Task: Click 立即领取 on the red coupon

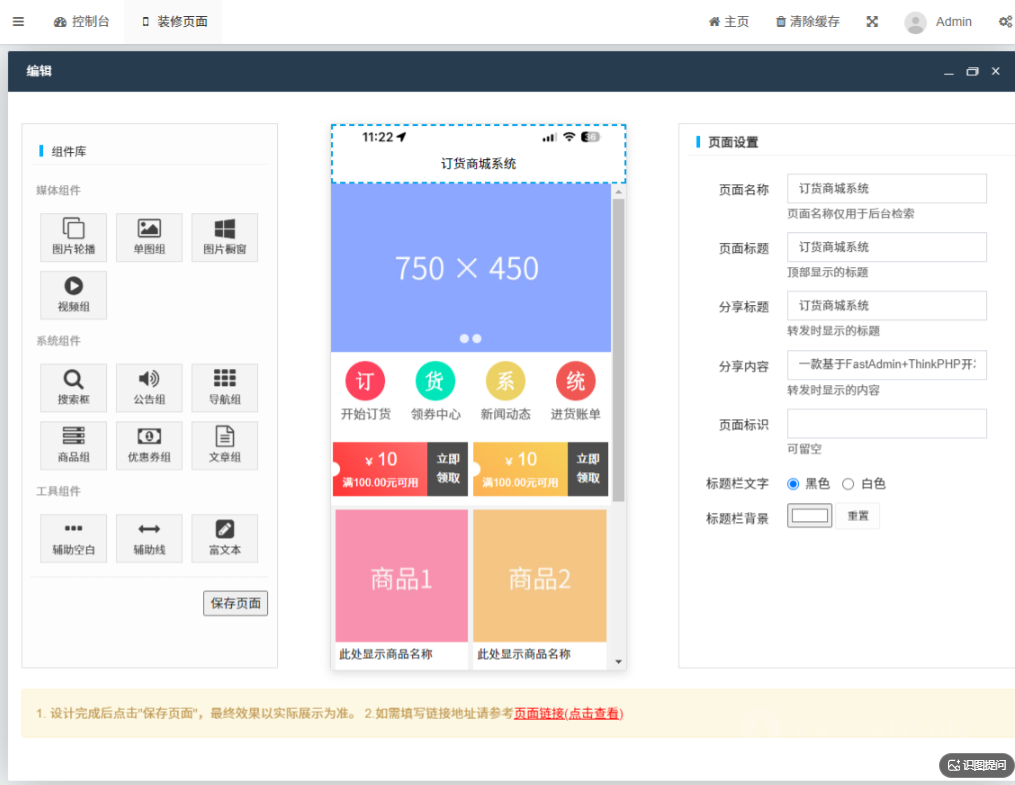Action: (x=447, y=469)
